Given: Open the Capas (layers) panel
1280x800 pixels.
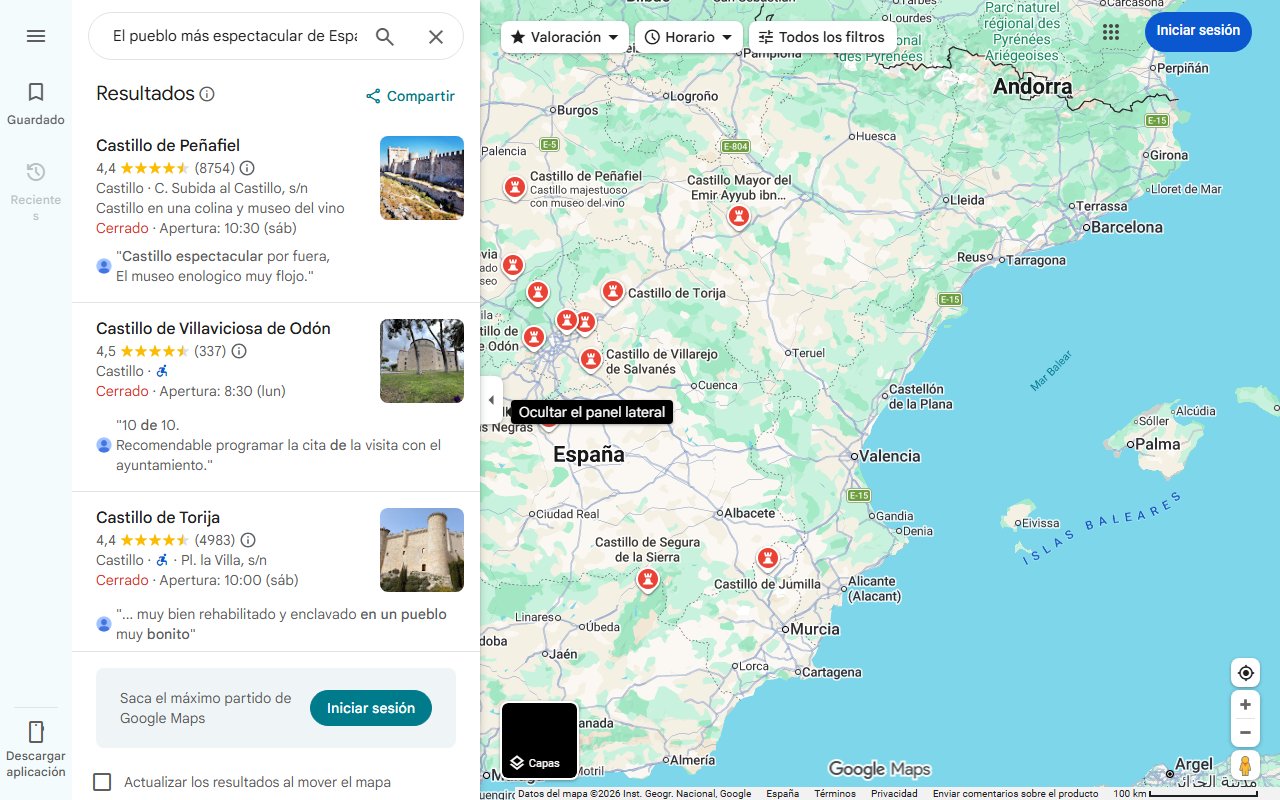Looking at the screenshot, I should [539, 740].
